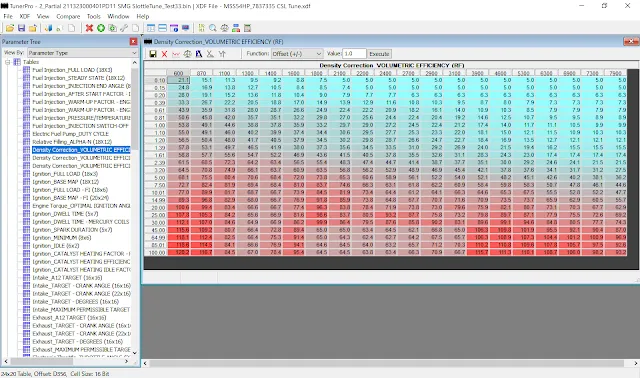640x378 pixels.
Task: Open the Function Offset (+/-) dropdown
Action: [x=297, y=53]
